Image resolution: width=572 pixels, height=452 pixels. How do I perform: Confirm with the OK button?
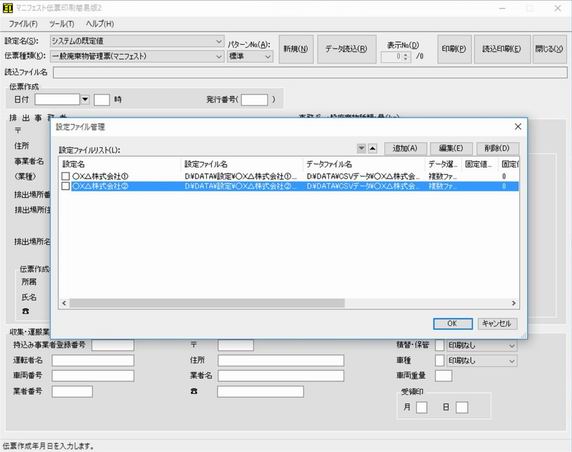click(x=453, y=324)
